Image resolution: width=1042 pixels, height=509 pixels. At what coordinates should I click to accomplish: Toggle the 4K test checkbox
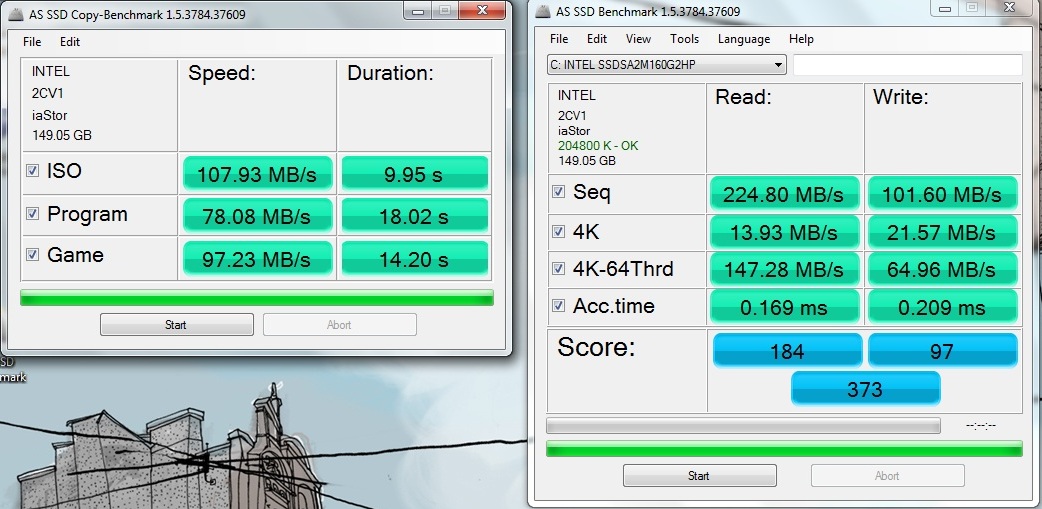559,231
